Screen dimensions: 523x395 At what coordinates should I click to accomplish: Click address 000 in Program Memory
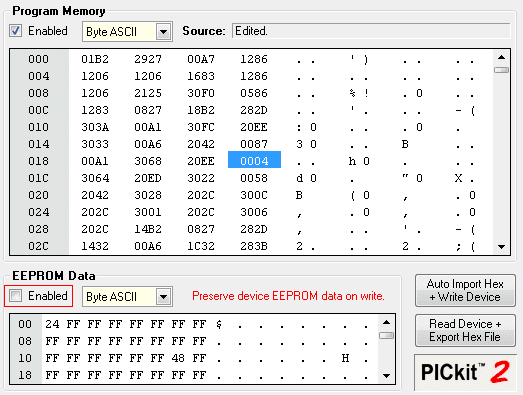click(38, 59)
